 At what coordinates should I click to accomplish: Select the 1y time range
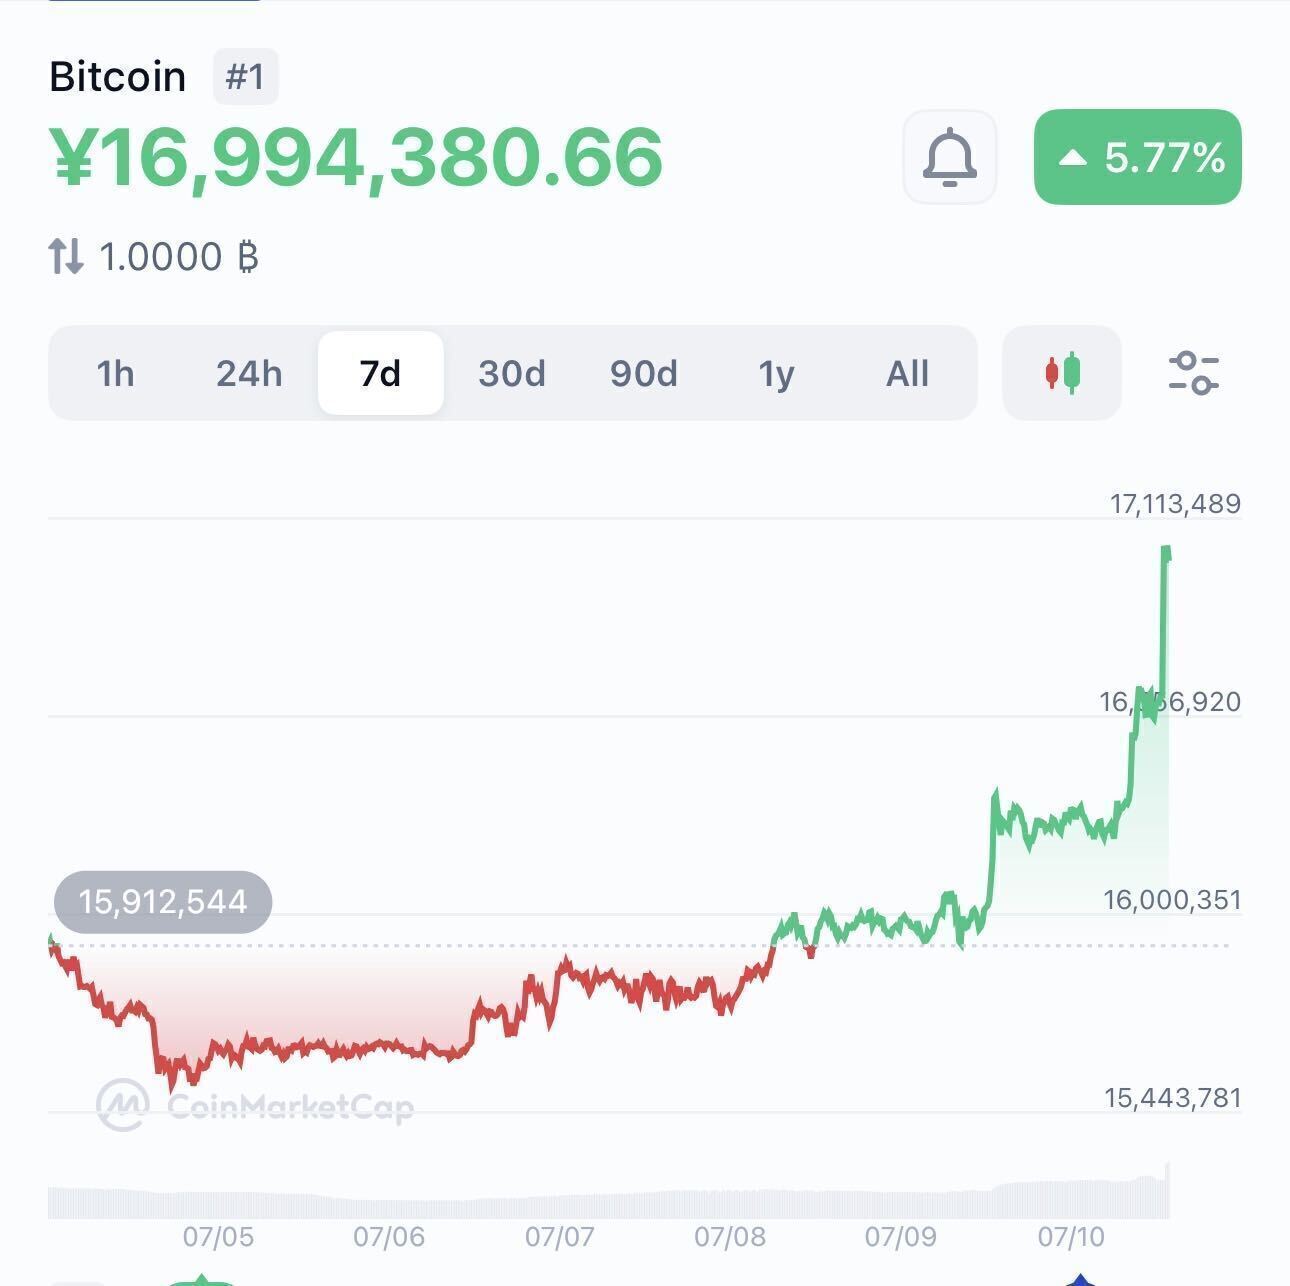pyautogui.click(x=776, y=373)
